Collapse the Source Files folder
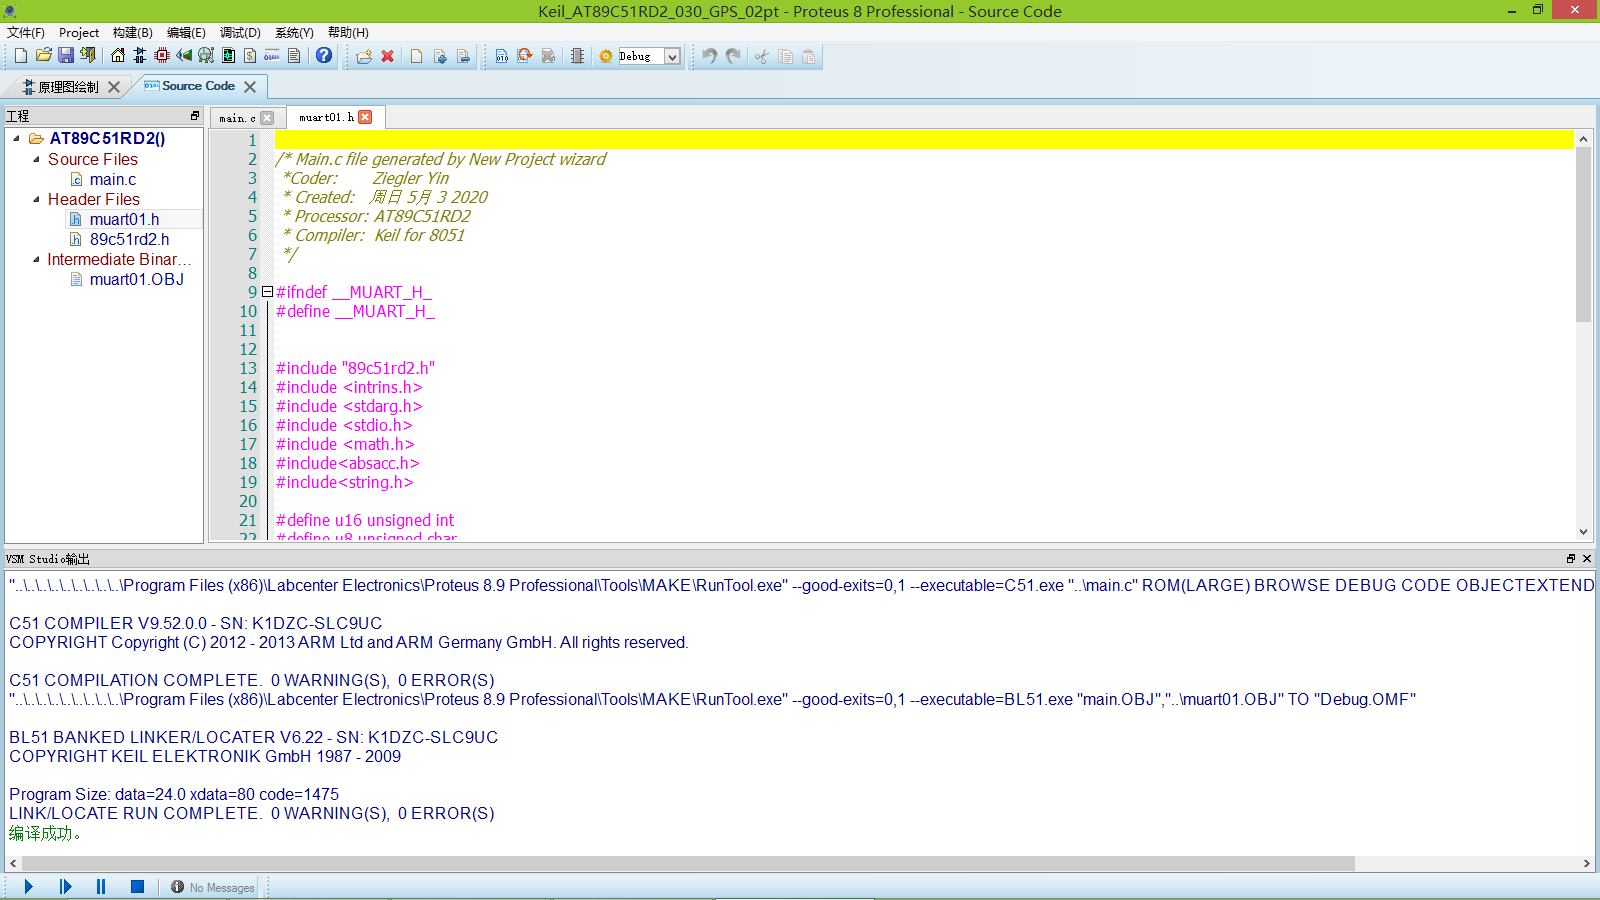 (x=36, y=159)
